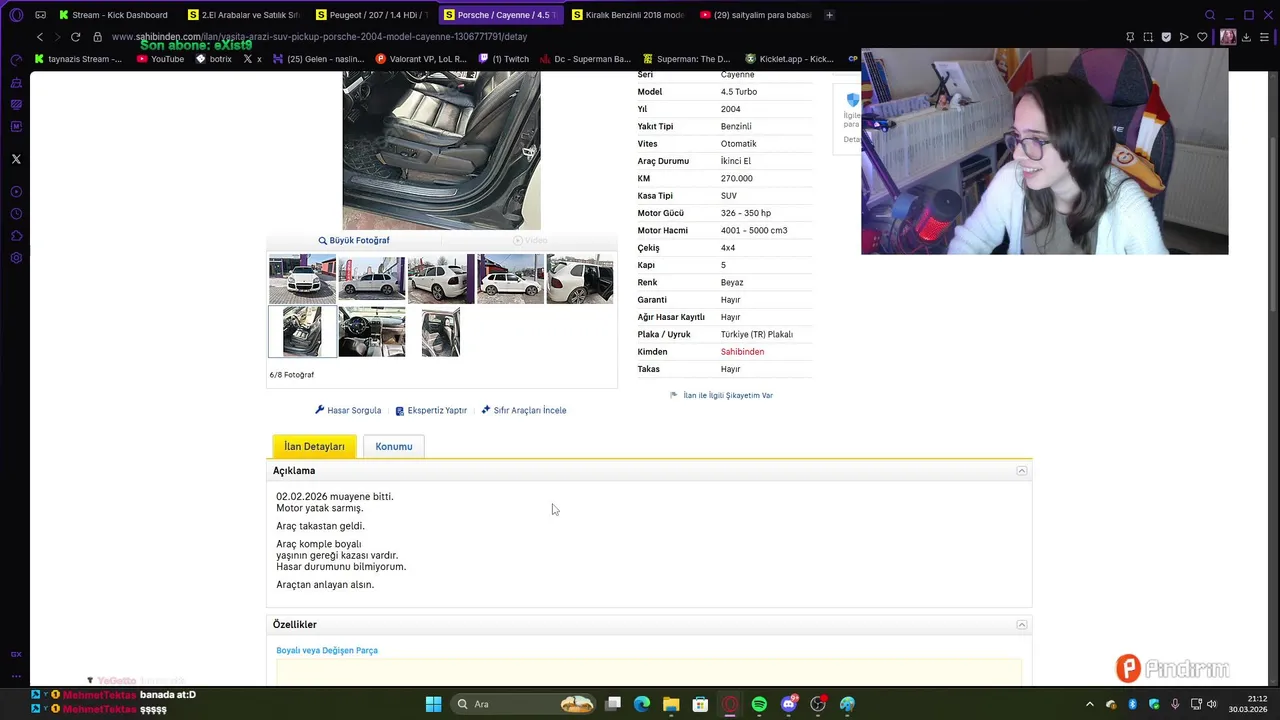
Task: Open taynazis Stream bookmark
Action: click(78, 59)
